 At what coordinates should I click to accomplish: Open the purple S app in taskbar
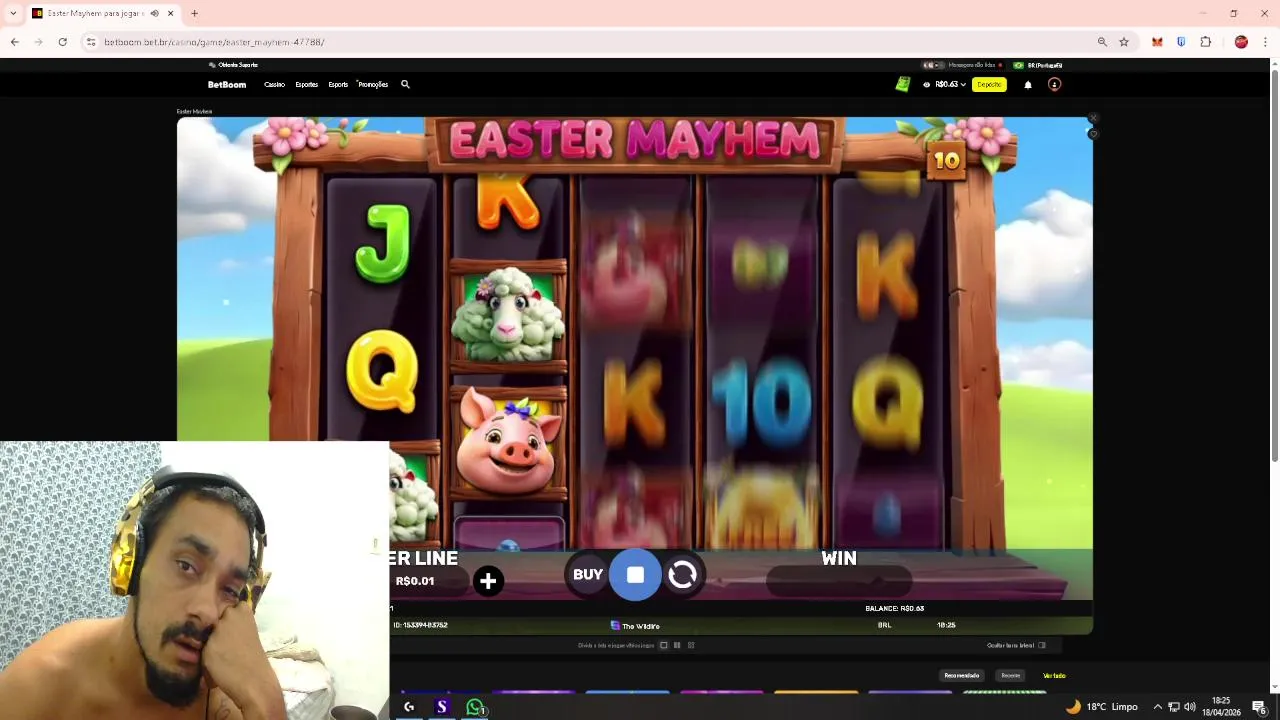pyautogui.click(x=442, y=707)
